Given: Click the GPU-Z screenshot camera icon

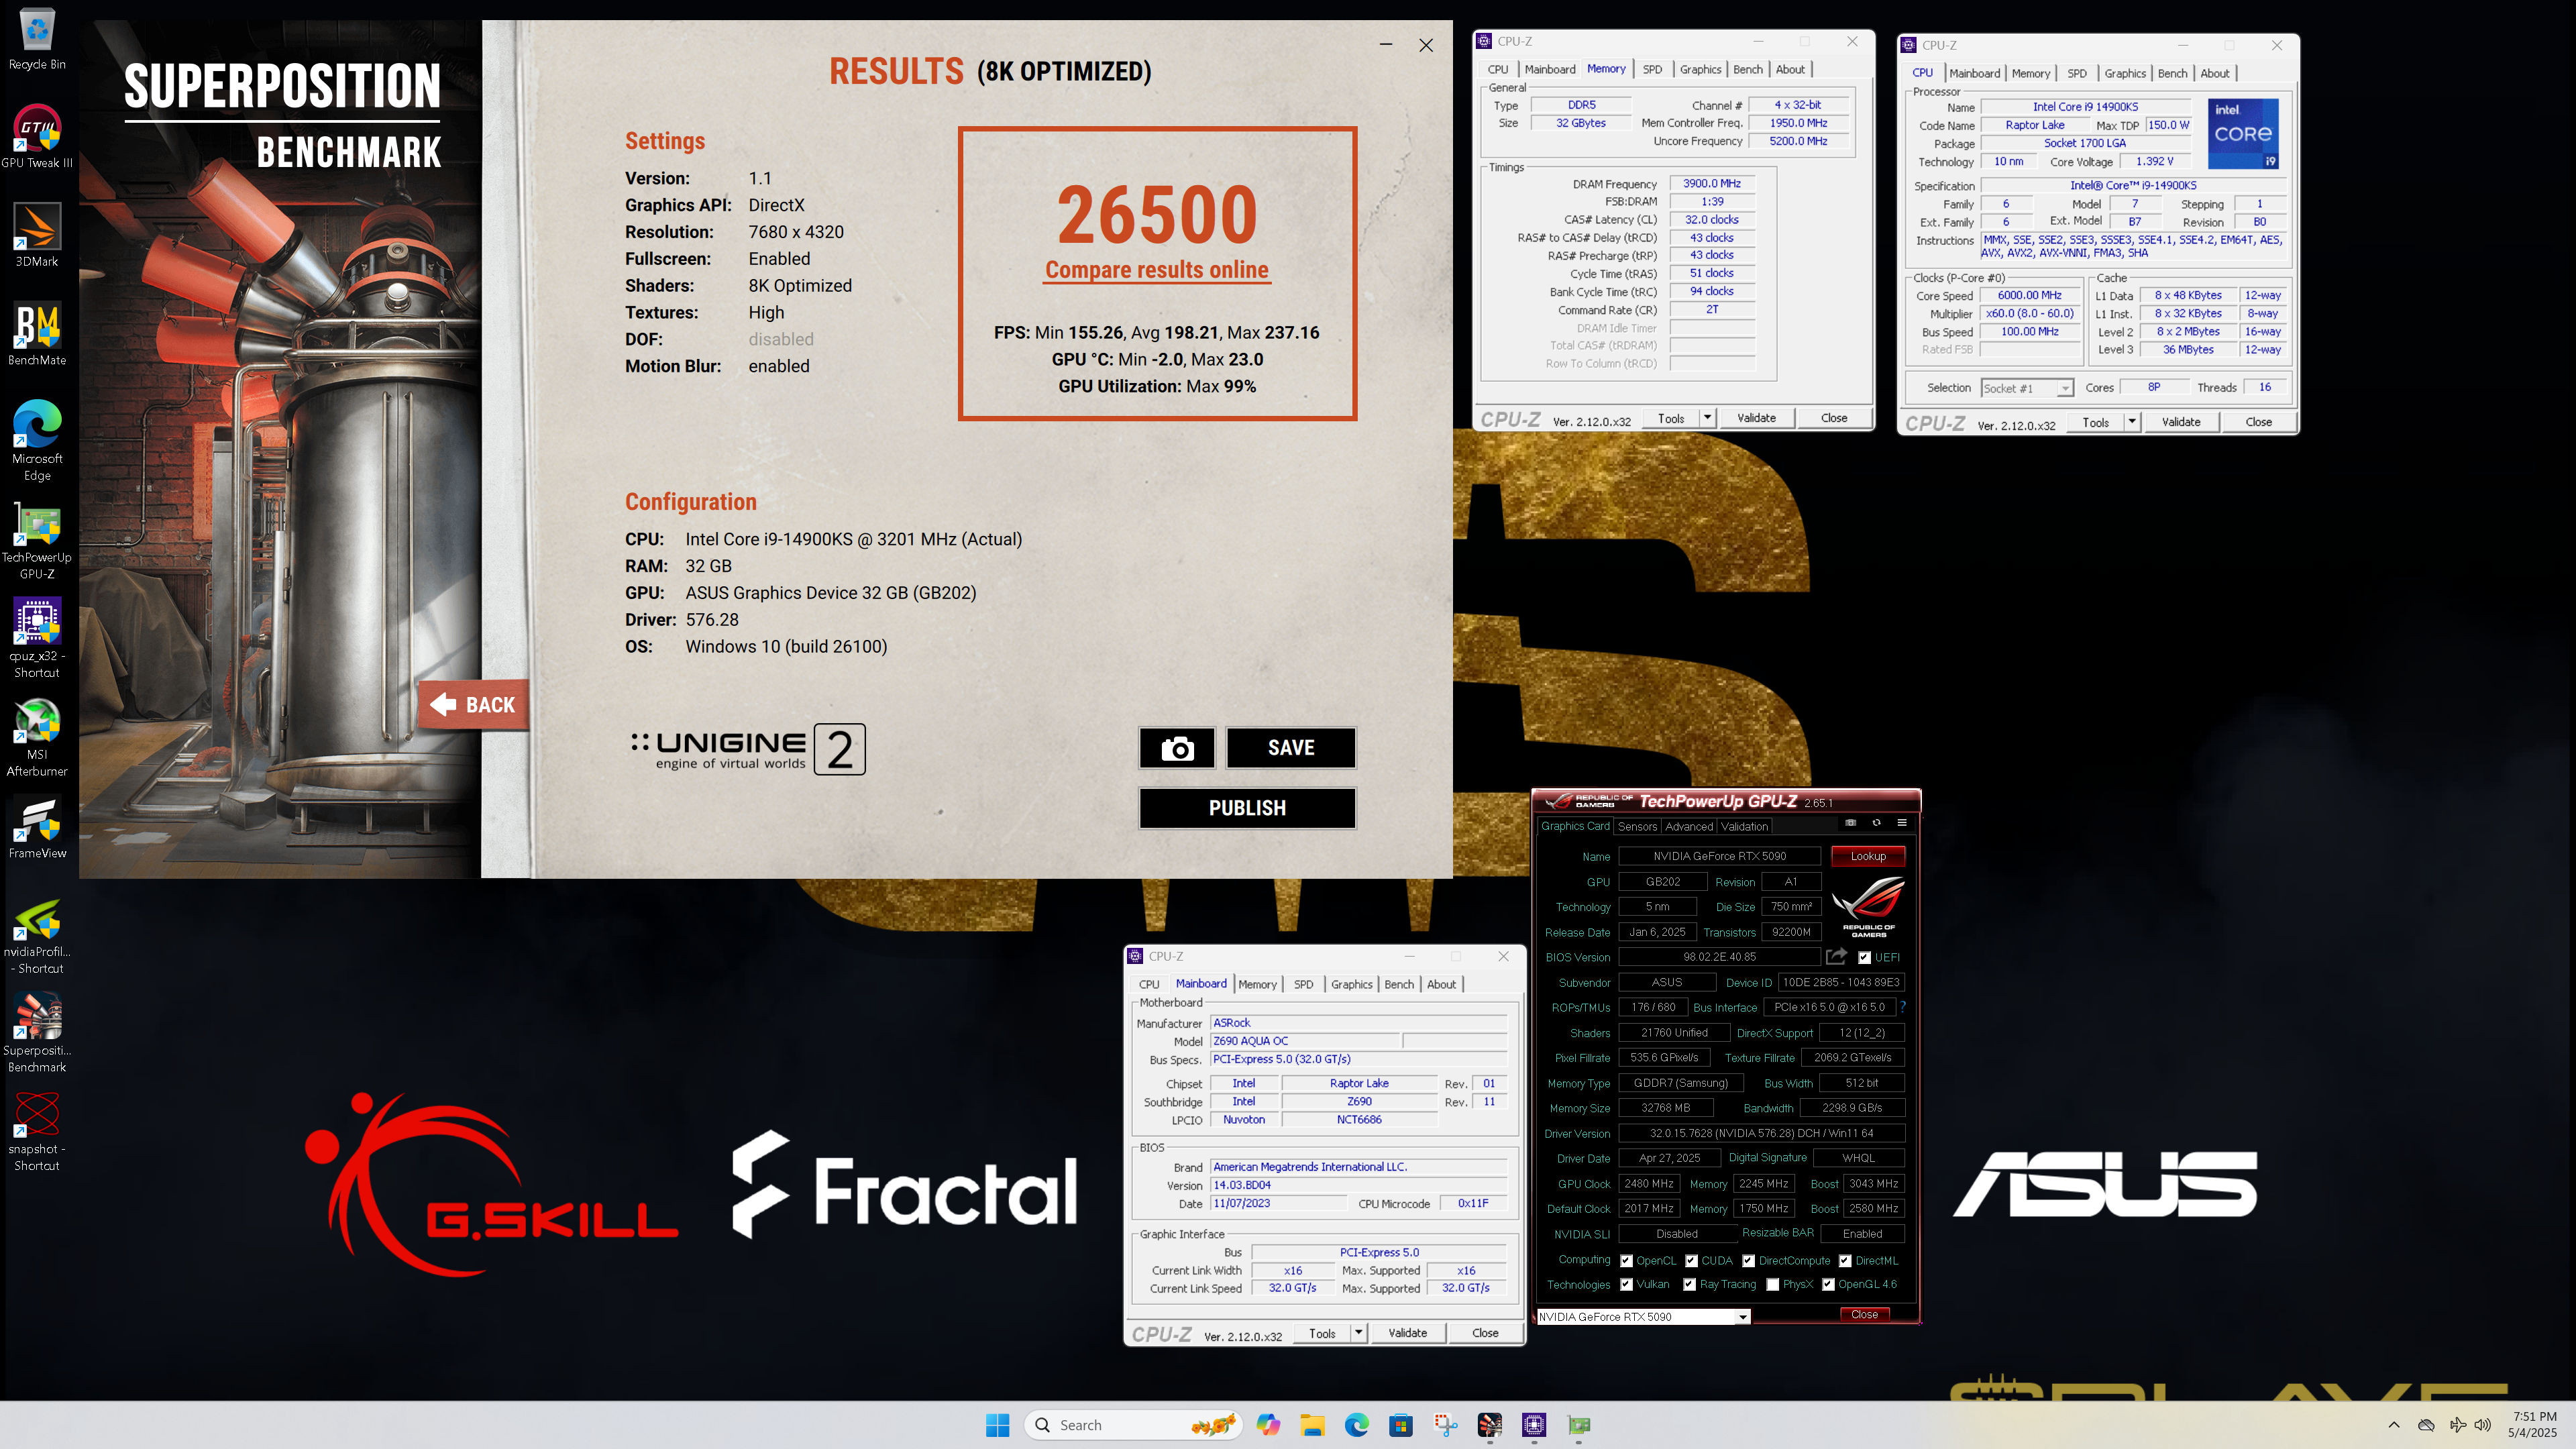Looking at the screenshot, I should pos(1851,823).
